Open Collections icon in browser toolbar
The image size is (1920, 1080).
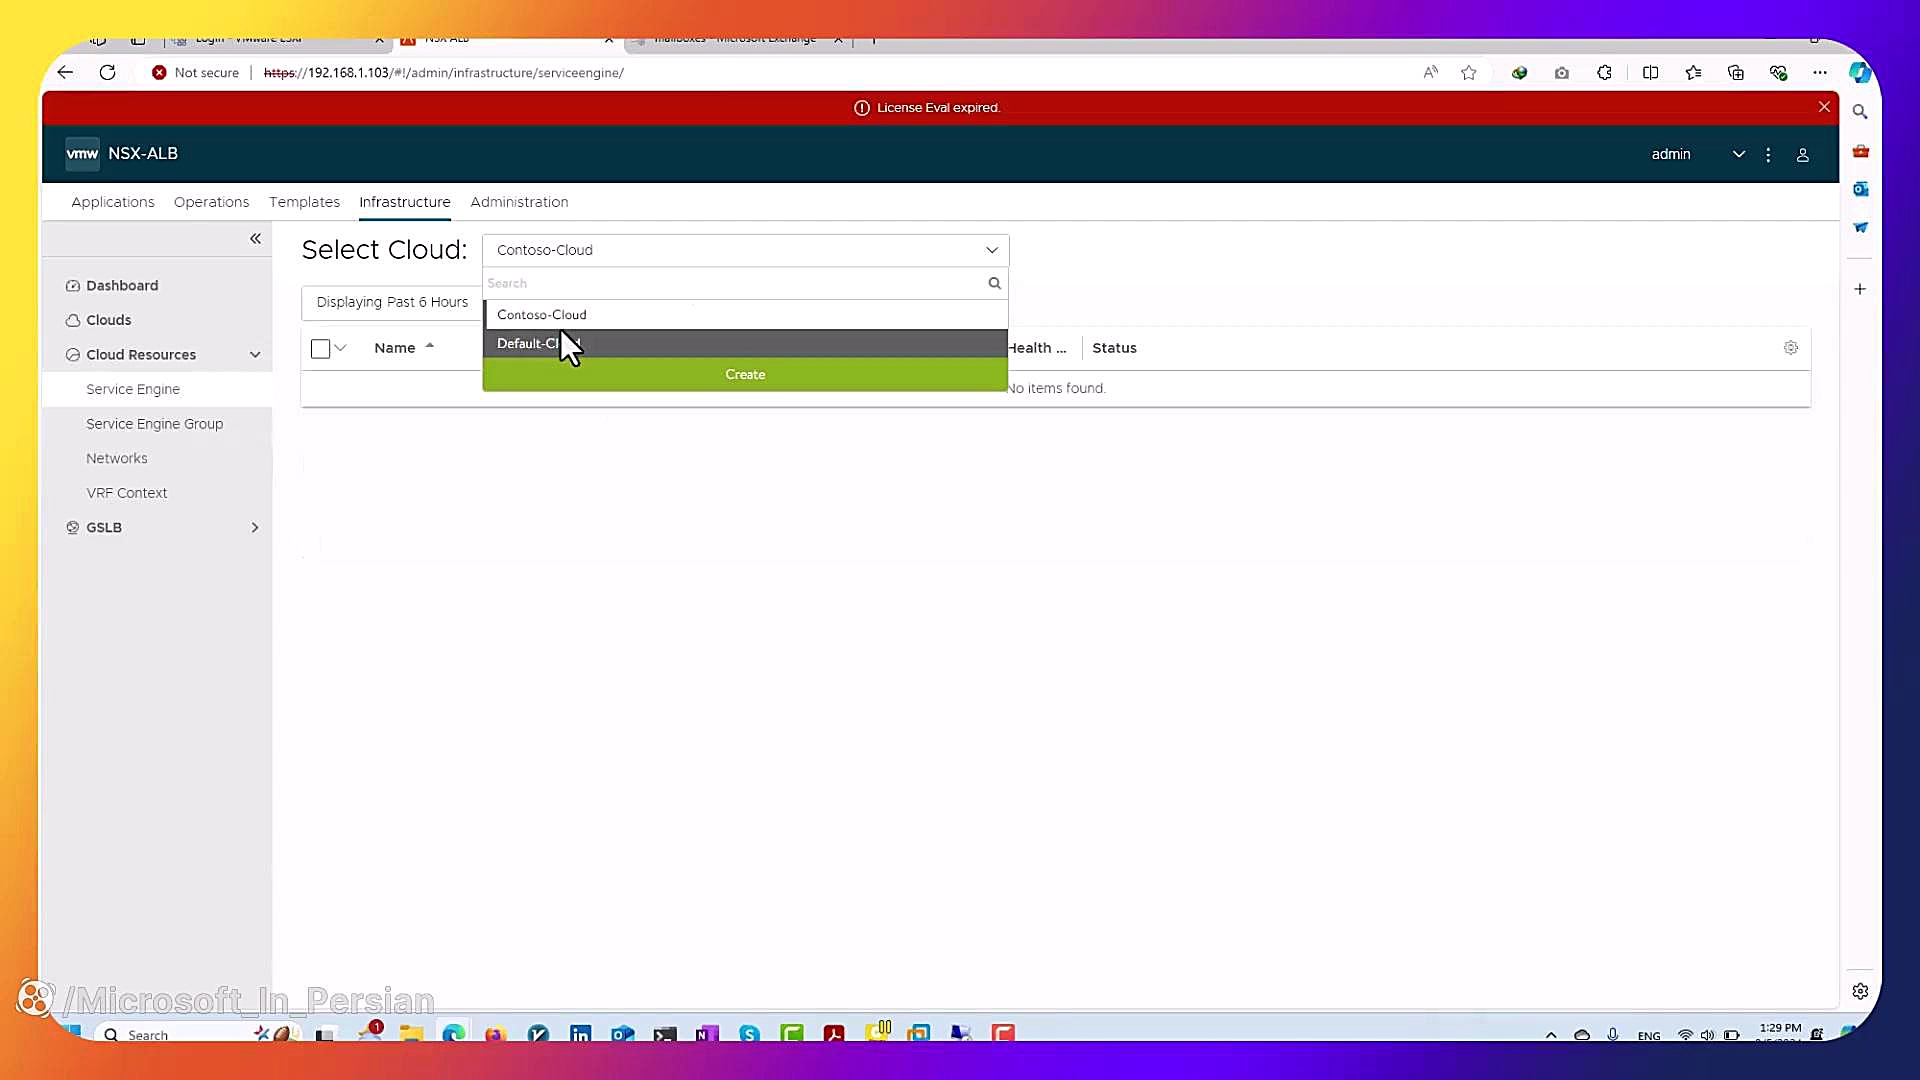coord(1735,72)
